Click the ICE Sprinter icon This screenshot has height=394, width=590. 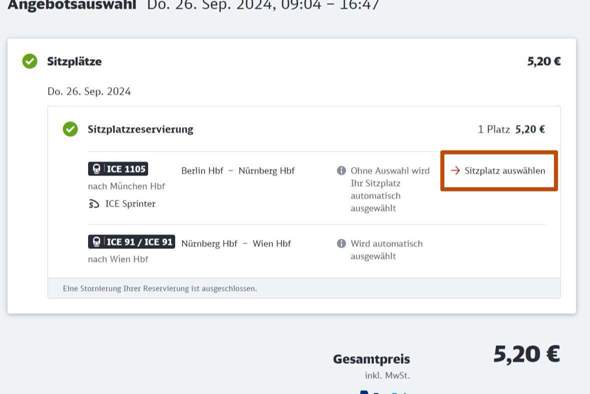(x=94, y=204)
